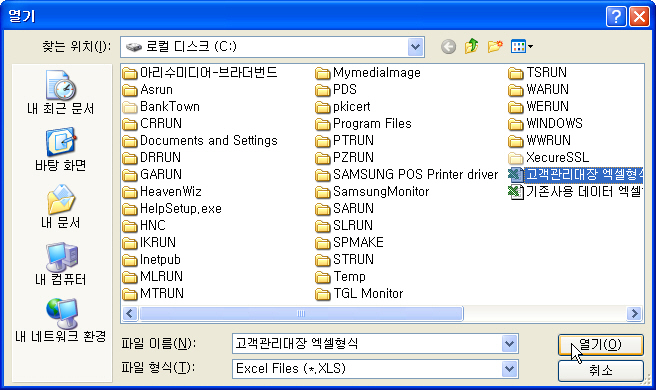Viewport: 656px width, 390px height.
Task: Open 내 네트워크 환경 in places bar
Action: (61, 321)
